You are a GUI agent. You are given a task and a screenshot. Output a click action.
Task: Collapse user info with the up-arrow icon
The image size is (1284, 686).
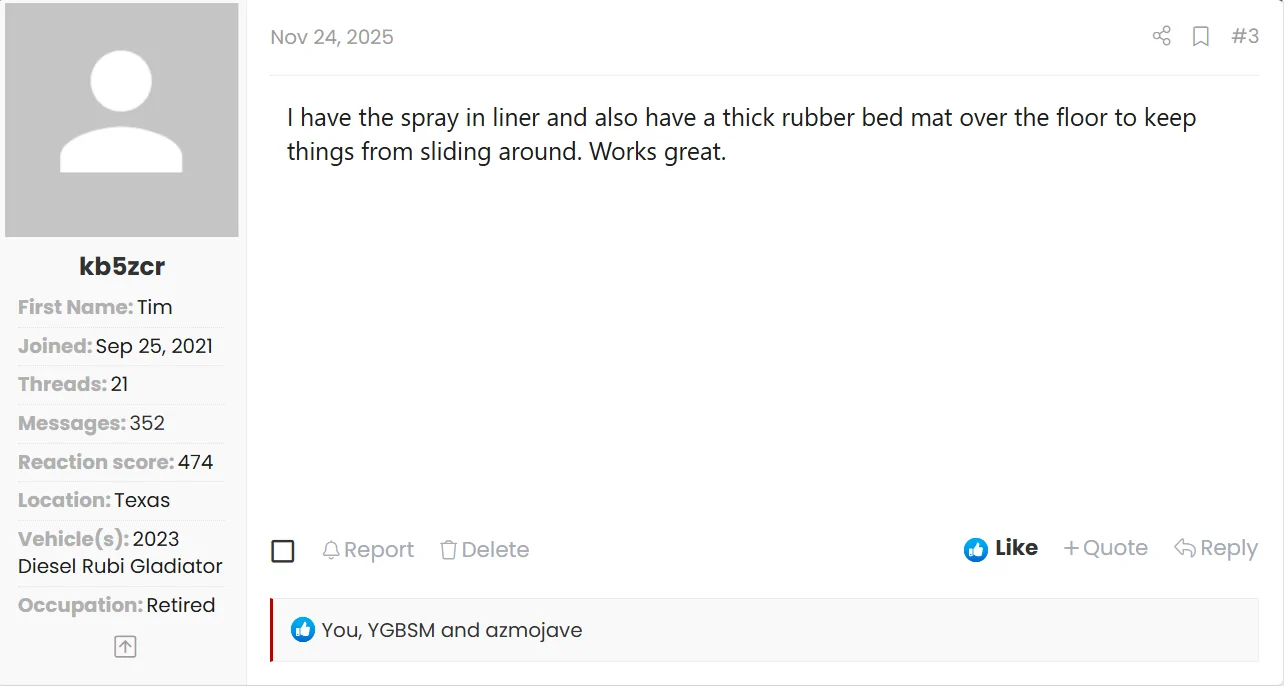click(x=125, y=647)
